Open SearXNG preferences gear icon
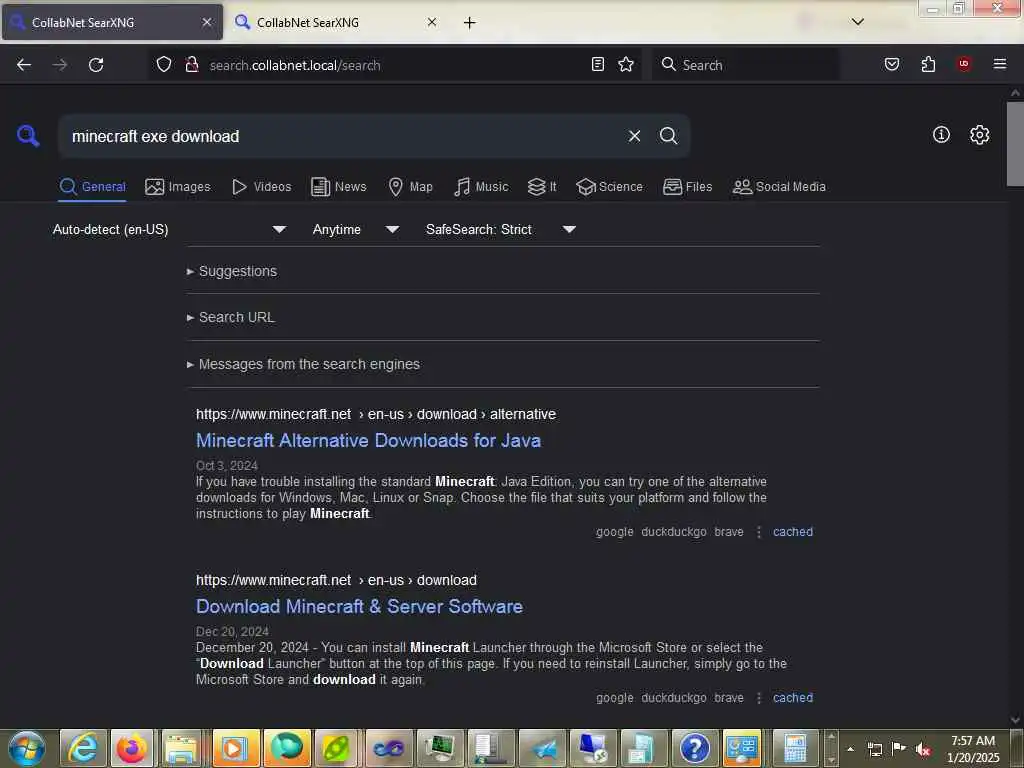The image size is (1024, 768). coord(979,135)
